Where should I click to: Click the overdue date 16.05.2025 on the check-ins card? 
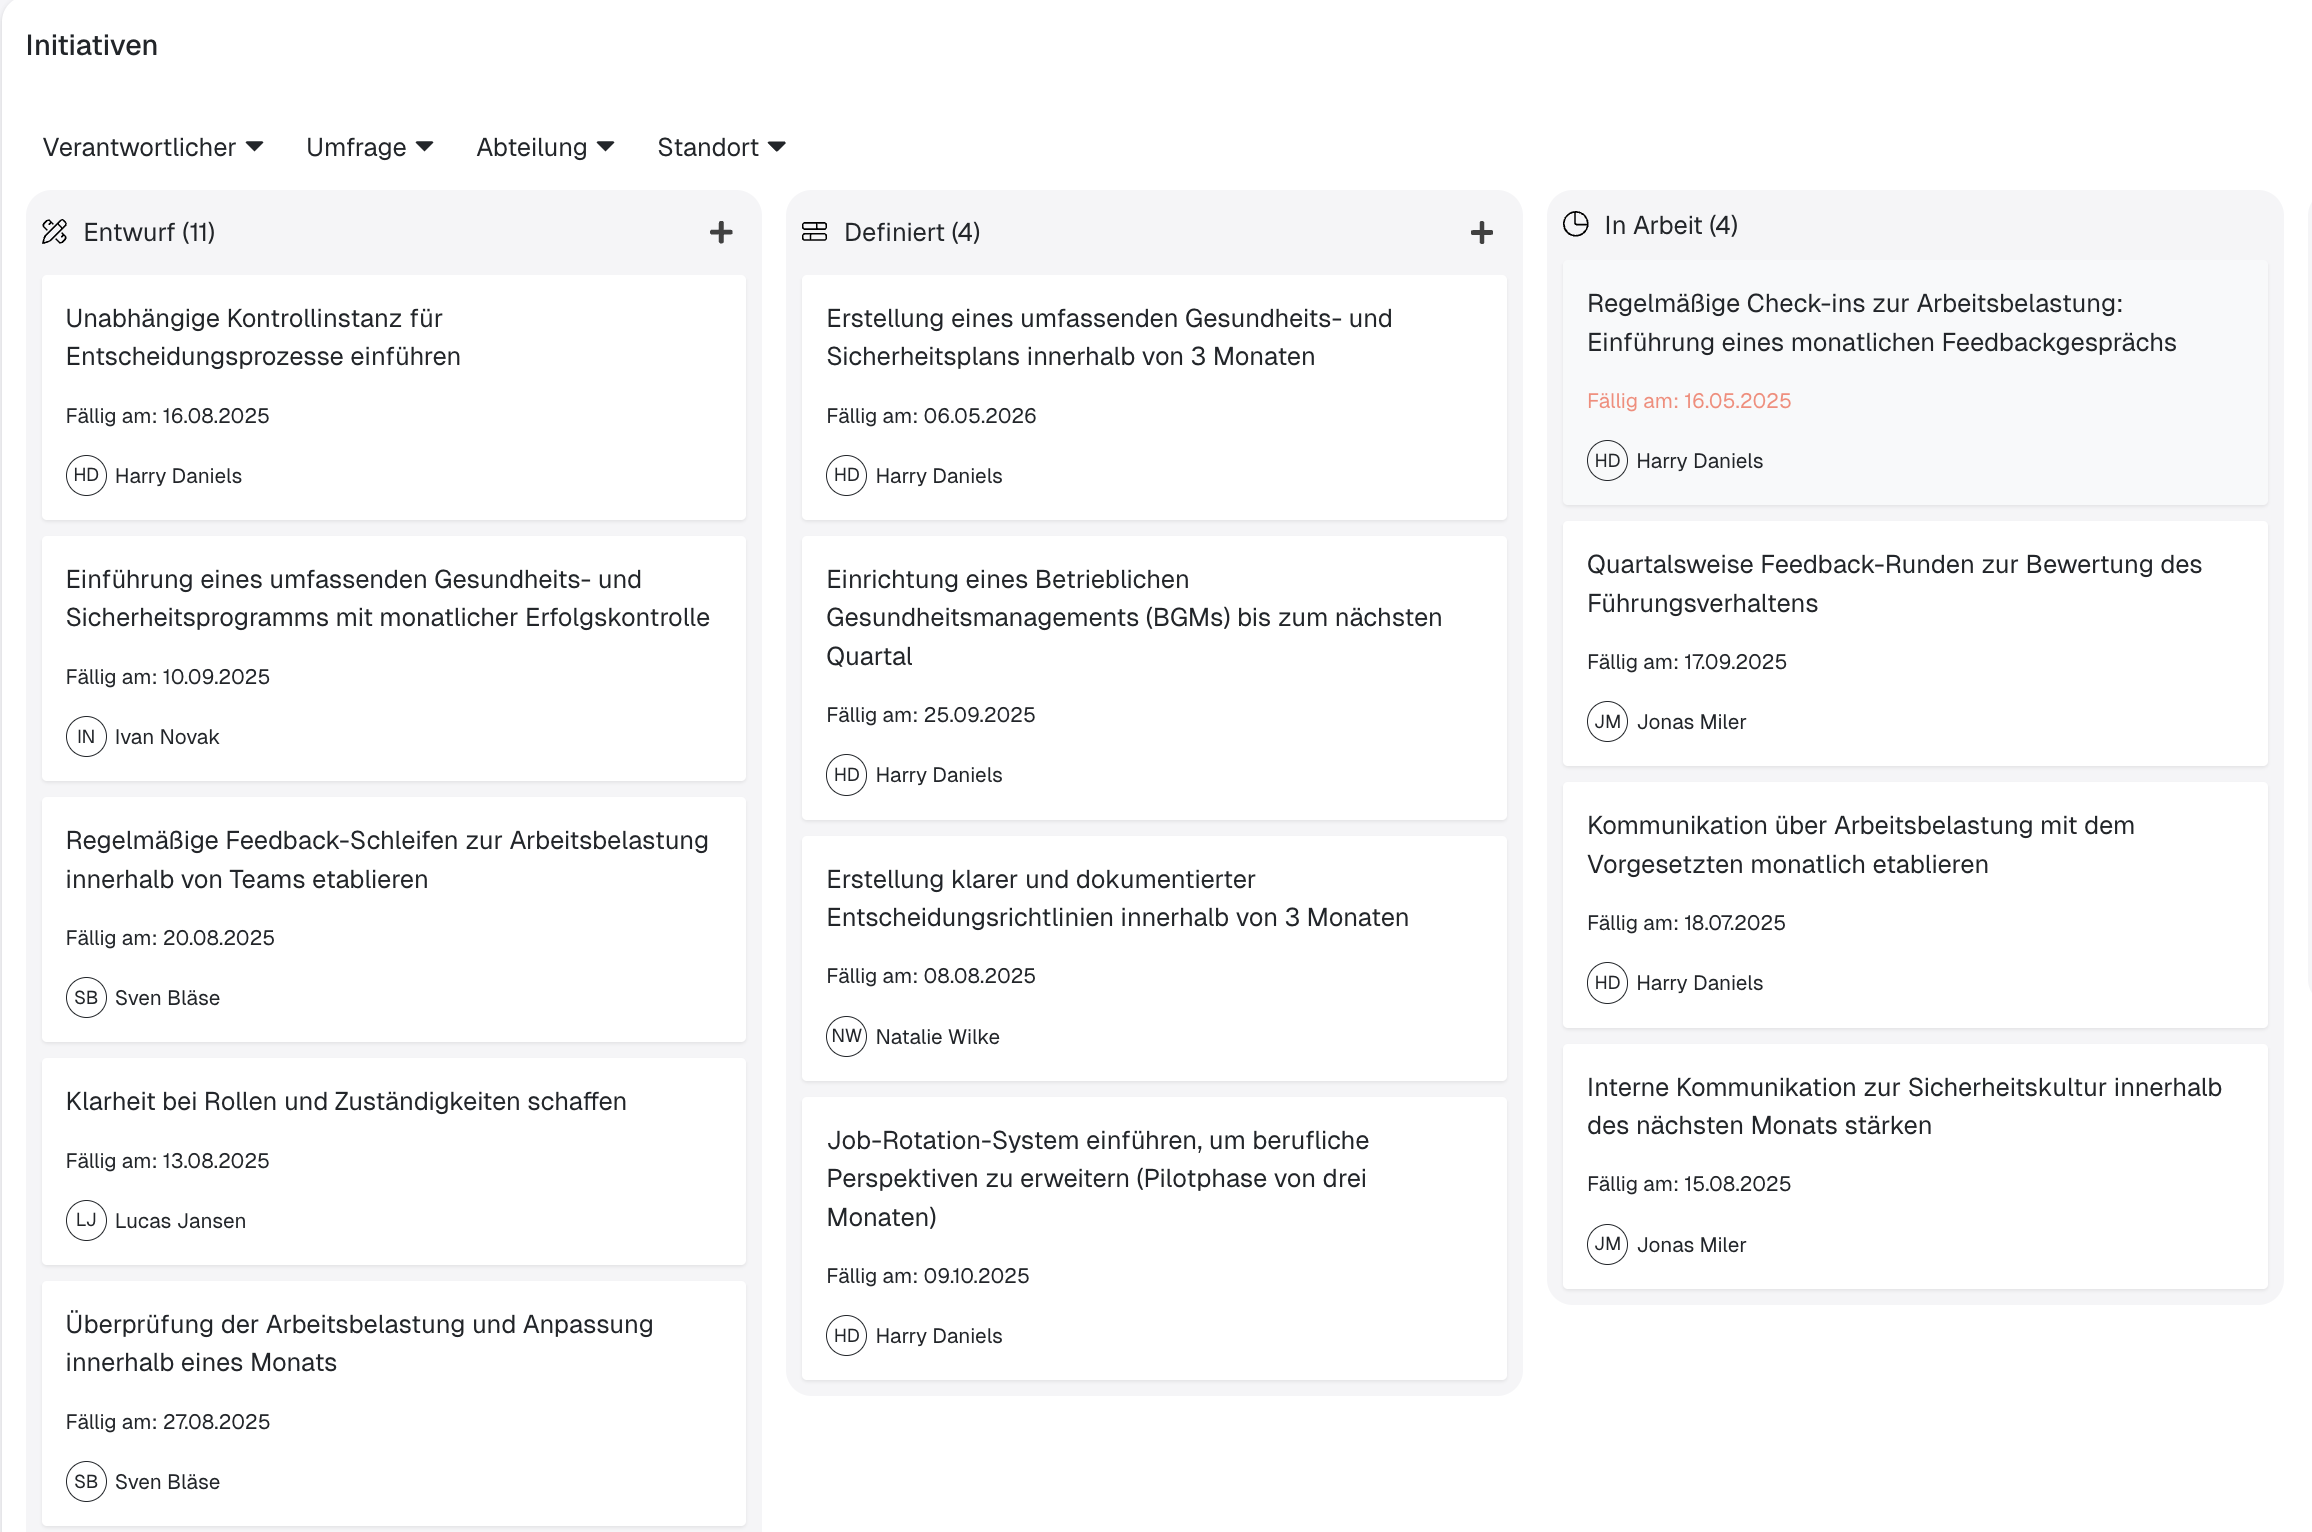(1688, 400)
